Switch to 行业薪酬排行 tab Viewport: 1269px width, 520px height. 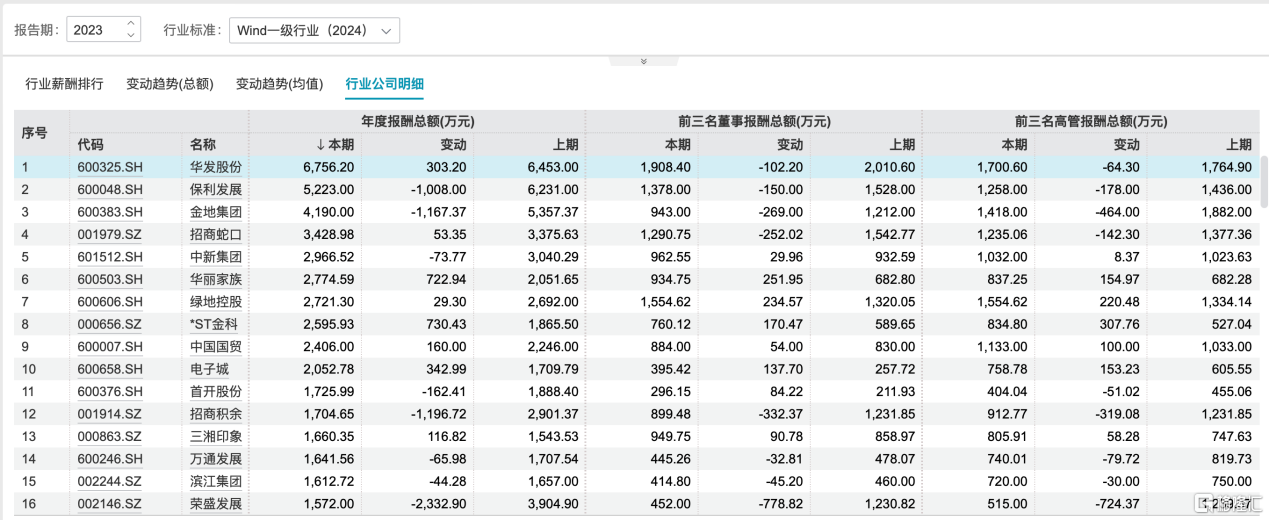click(64, 84)
